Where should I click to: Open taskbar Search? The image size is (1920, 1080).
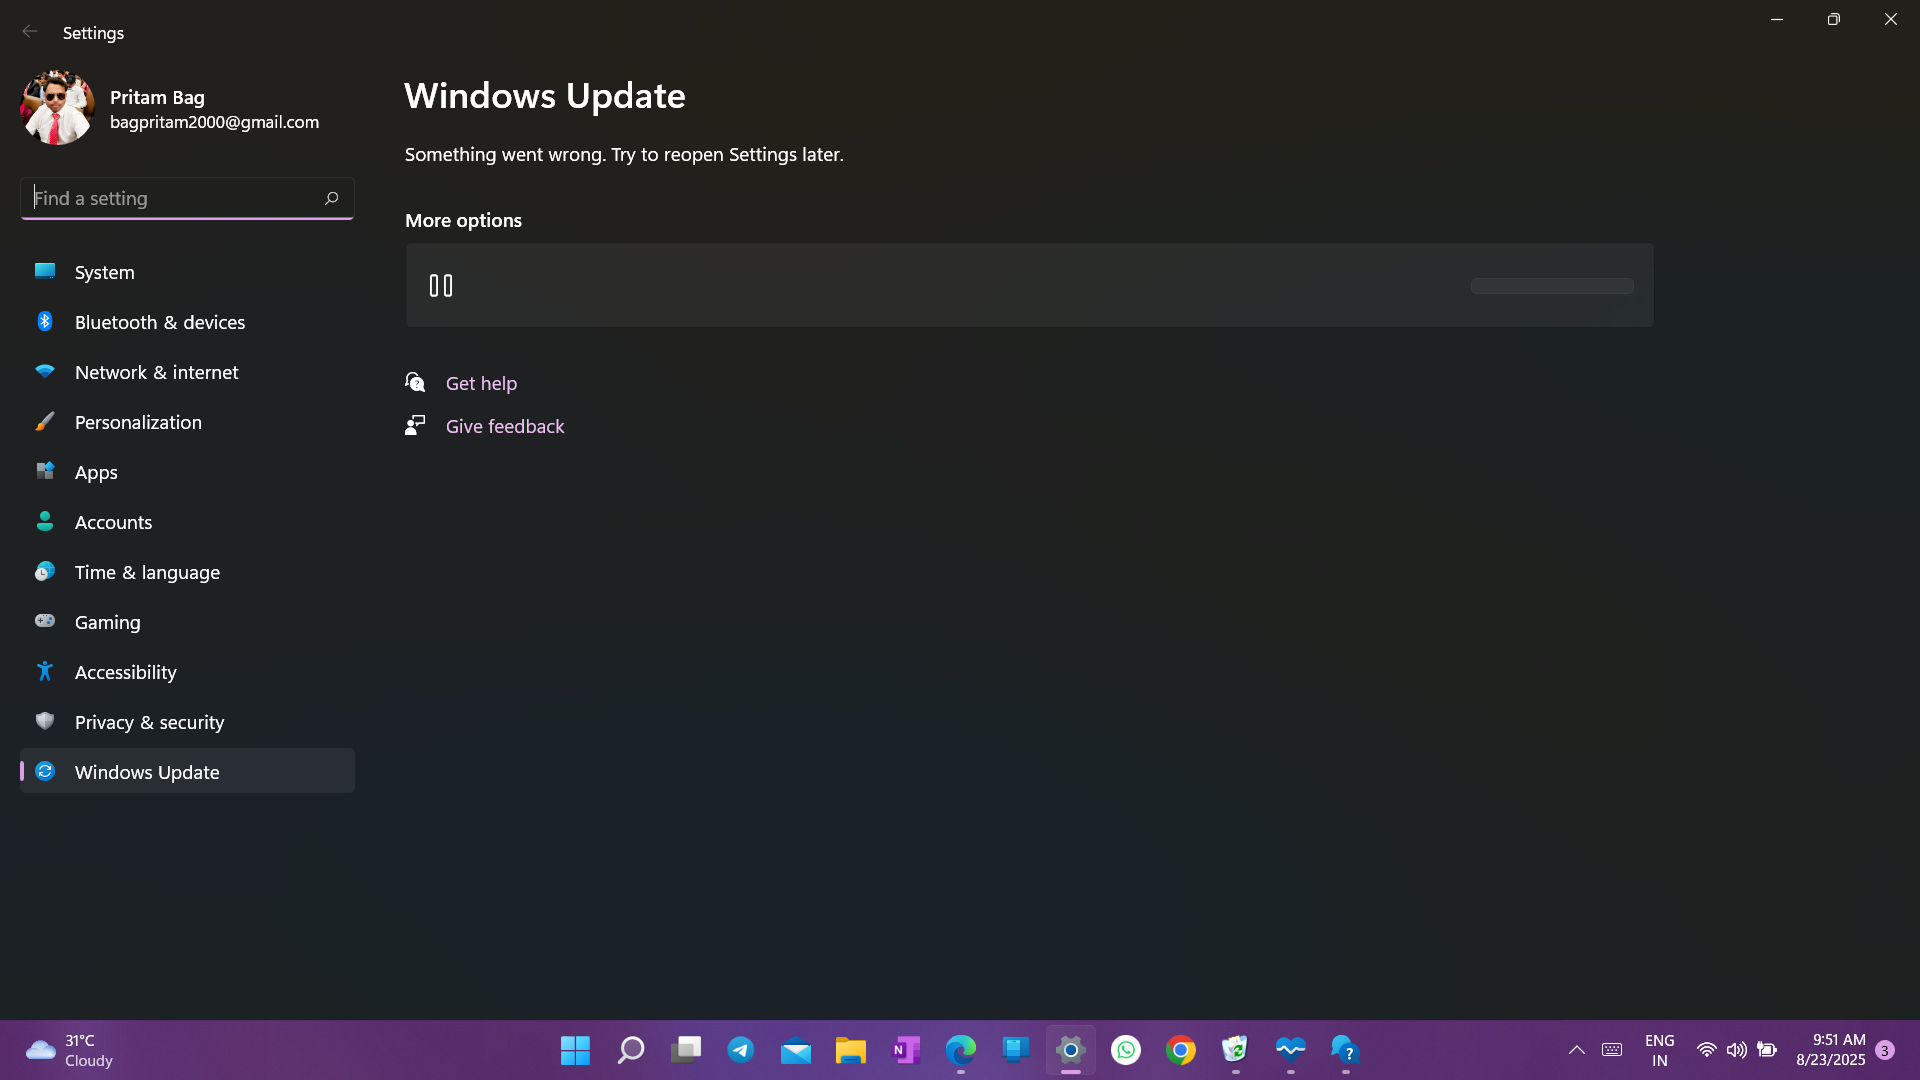point(630,1050)
